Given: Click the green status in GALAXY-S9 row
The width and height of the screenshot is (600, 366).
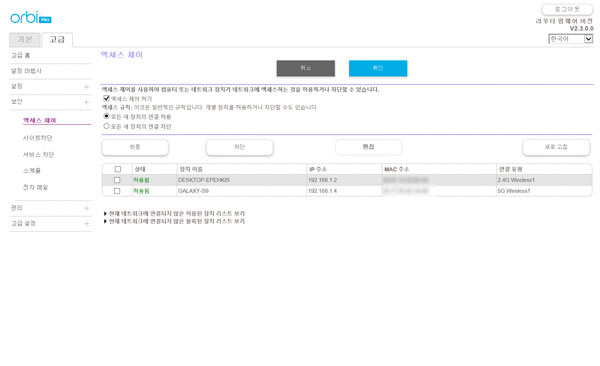Looking at the screenshot, I should pos(141,191).
